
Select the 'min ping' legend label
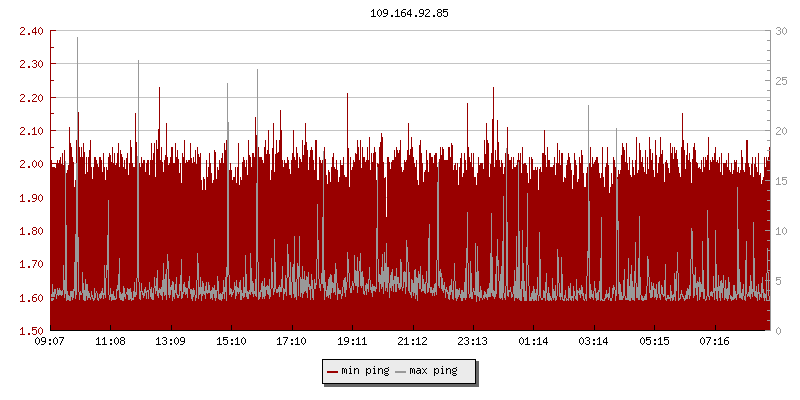pos(364,371)
